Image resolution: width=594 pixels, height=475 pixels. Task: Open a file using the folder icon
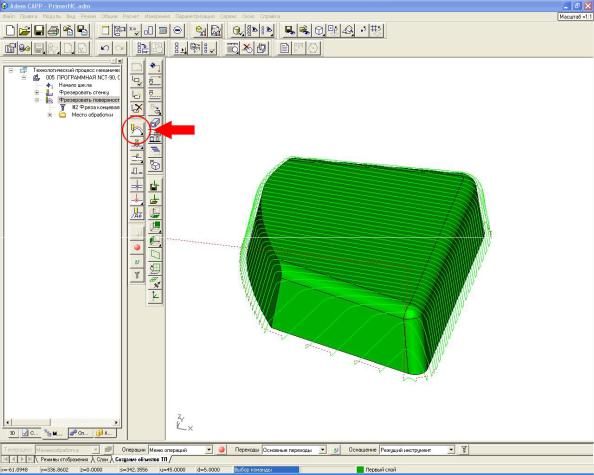click(25, 30)
